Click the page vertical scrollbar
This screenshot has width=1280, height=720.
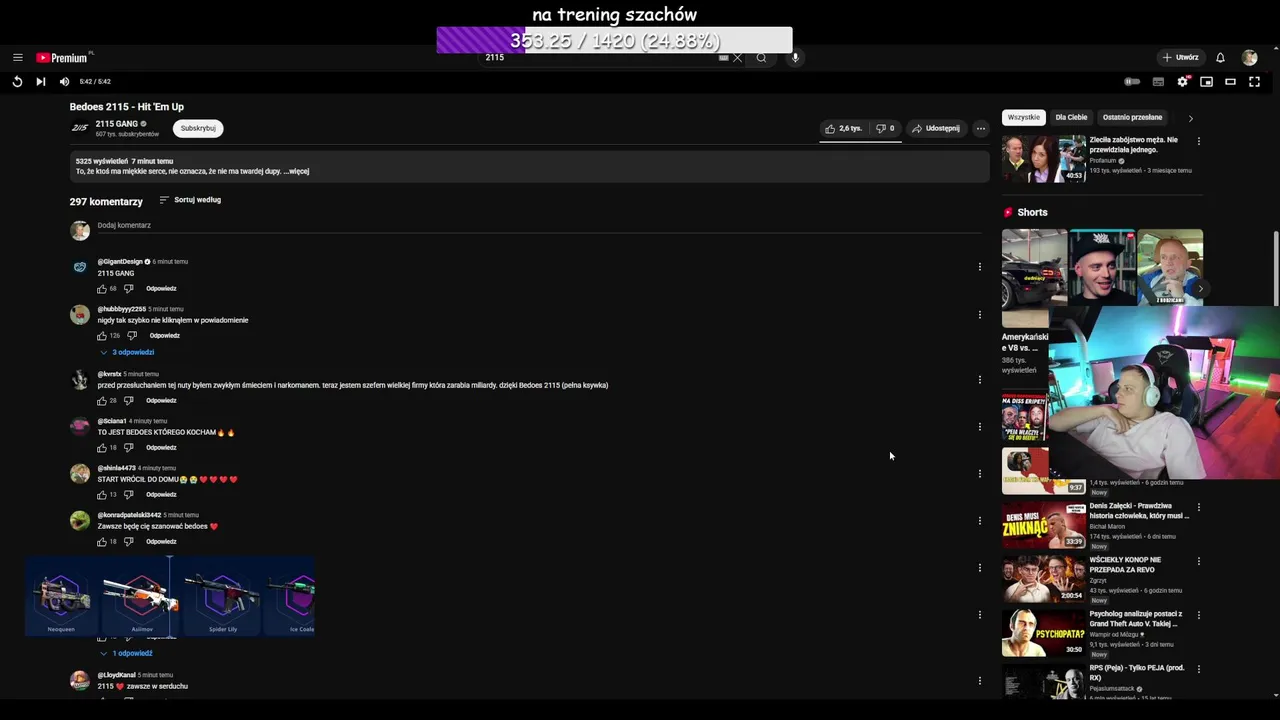point(1275,268)
